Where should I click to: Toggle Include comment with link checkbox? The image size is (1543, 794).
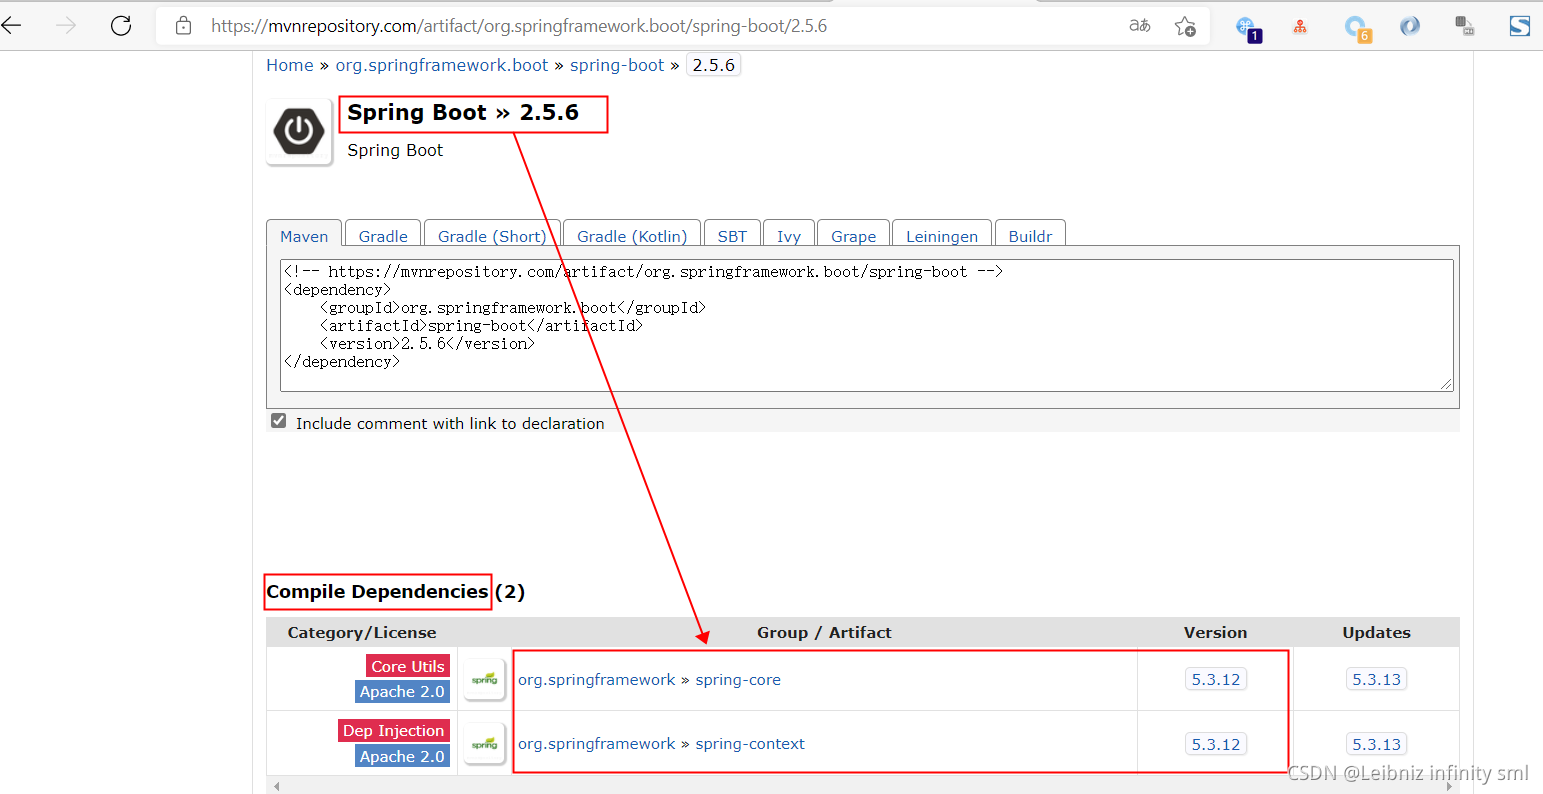point(279,421)
